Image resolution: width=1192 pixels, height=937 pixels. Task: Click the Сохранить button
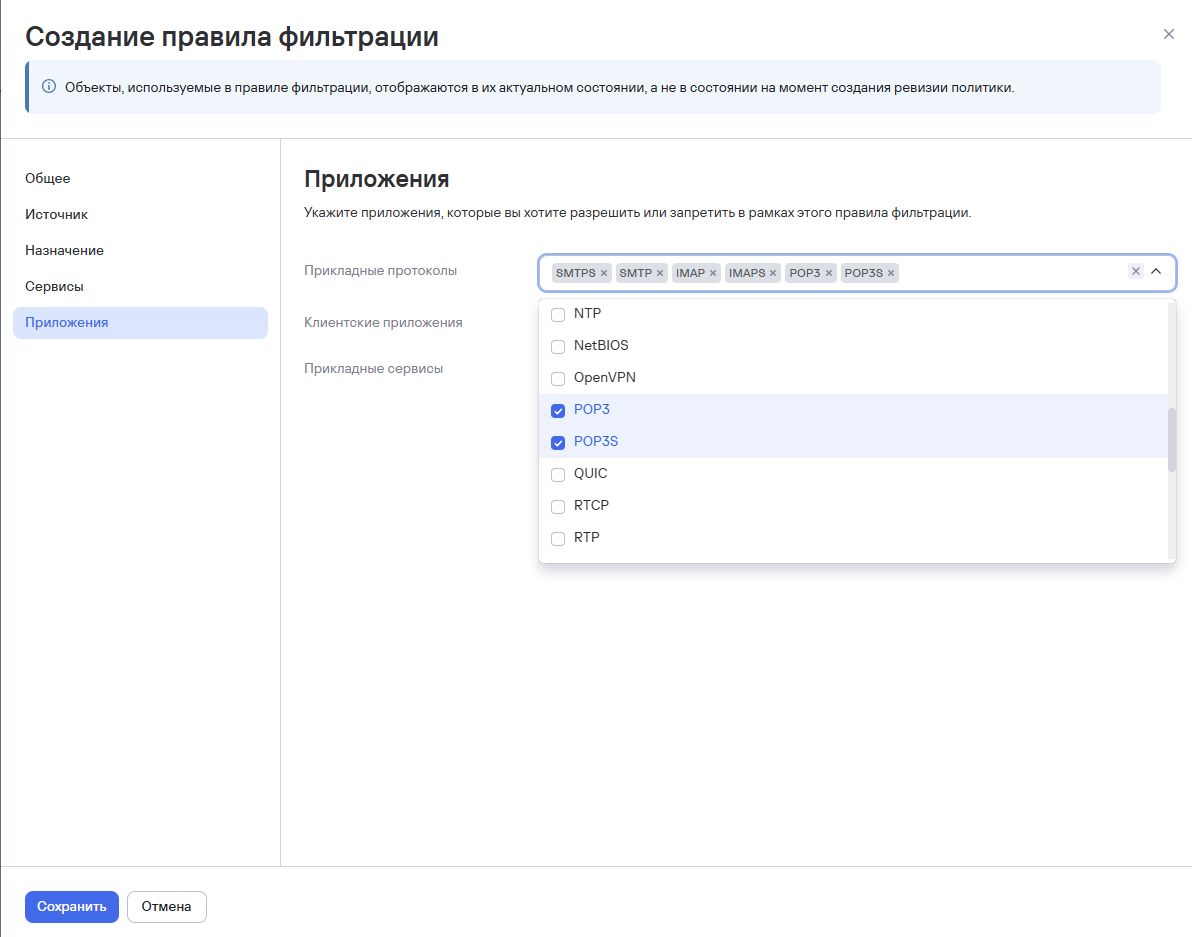(x=71, y=907)
